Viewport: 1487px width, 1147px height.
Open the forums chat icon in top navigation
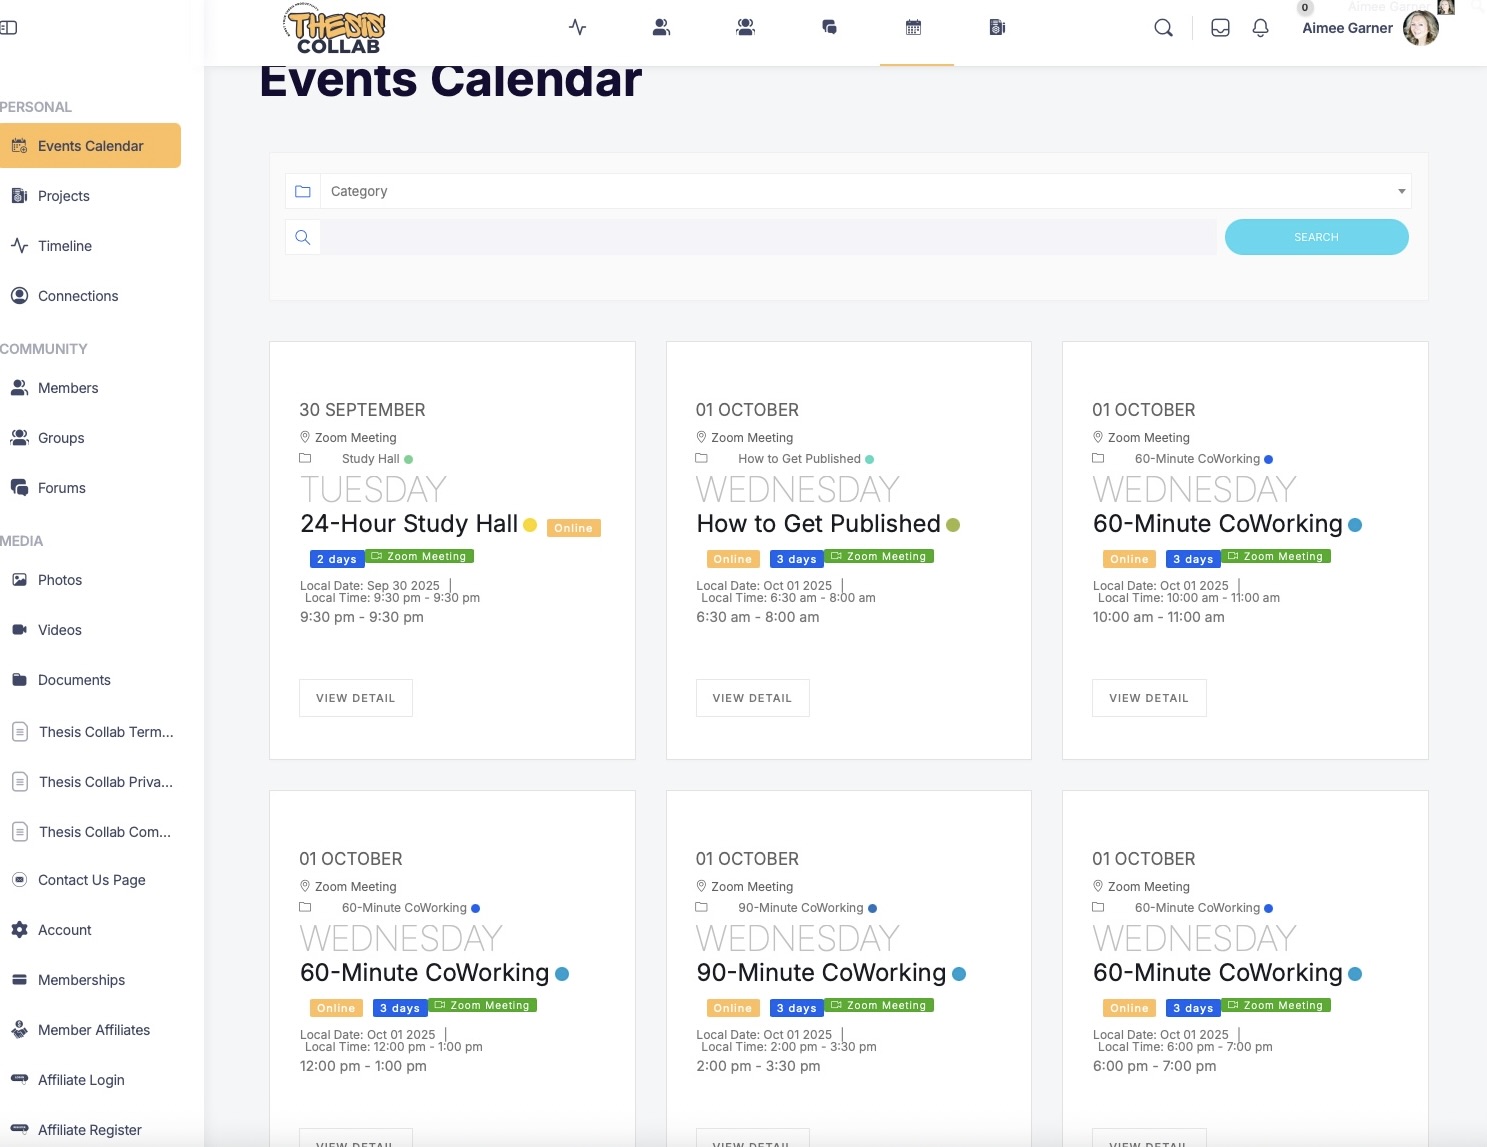tap(829, 28)
